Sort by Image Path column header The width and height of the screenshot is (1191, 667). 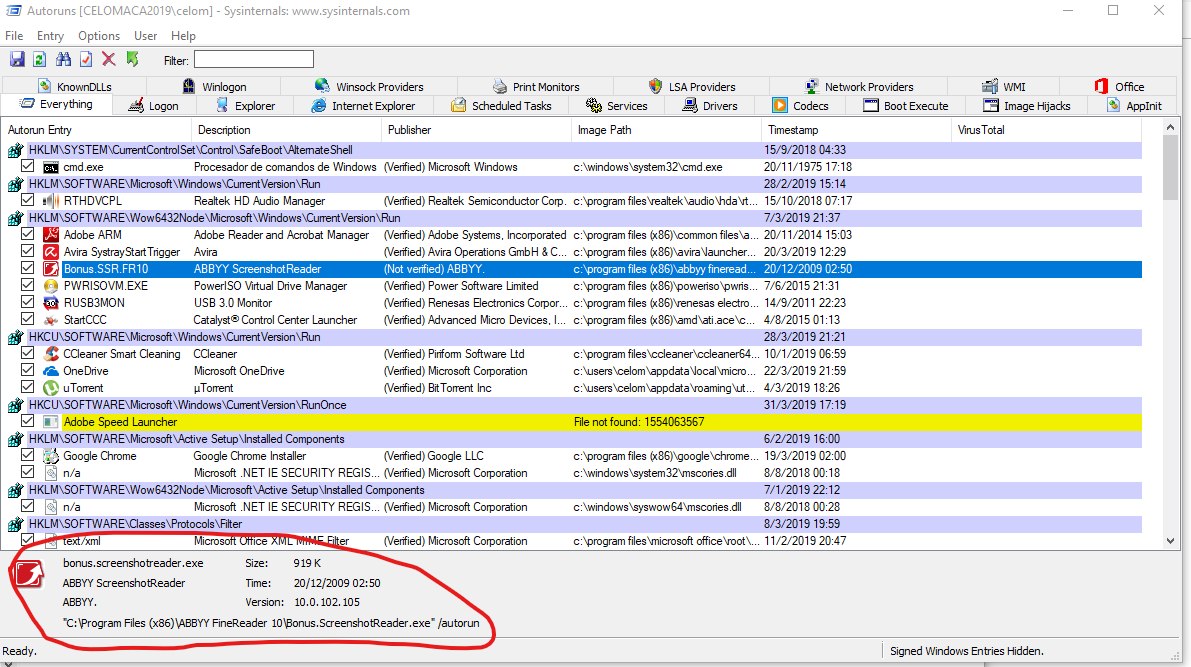pos(665,130)
